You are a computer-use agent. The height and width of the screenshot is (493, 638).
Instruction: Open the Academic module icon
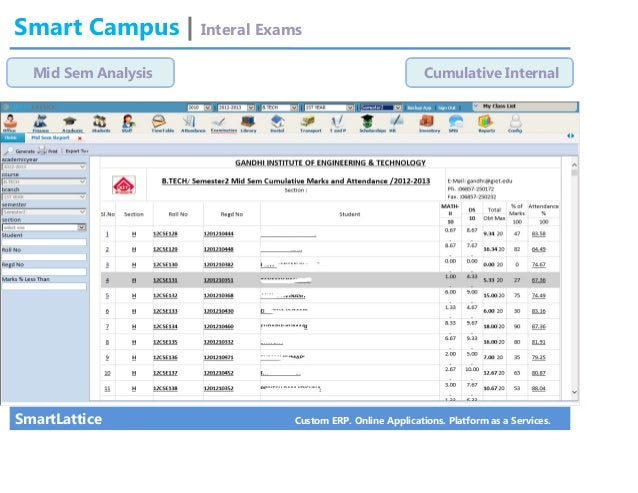pyautogui.click(x=72, y=123)
